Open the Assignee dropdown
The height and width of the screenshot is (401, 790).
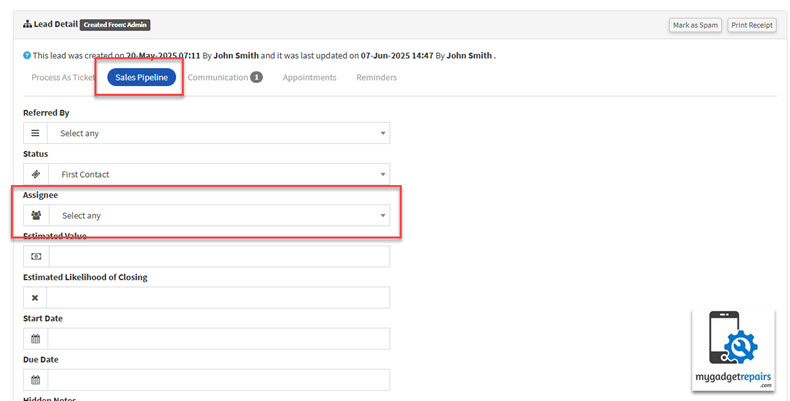(x=219, y=216)
